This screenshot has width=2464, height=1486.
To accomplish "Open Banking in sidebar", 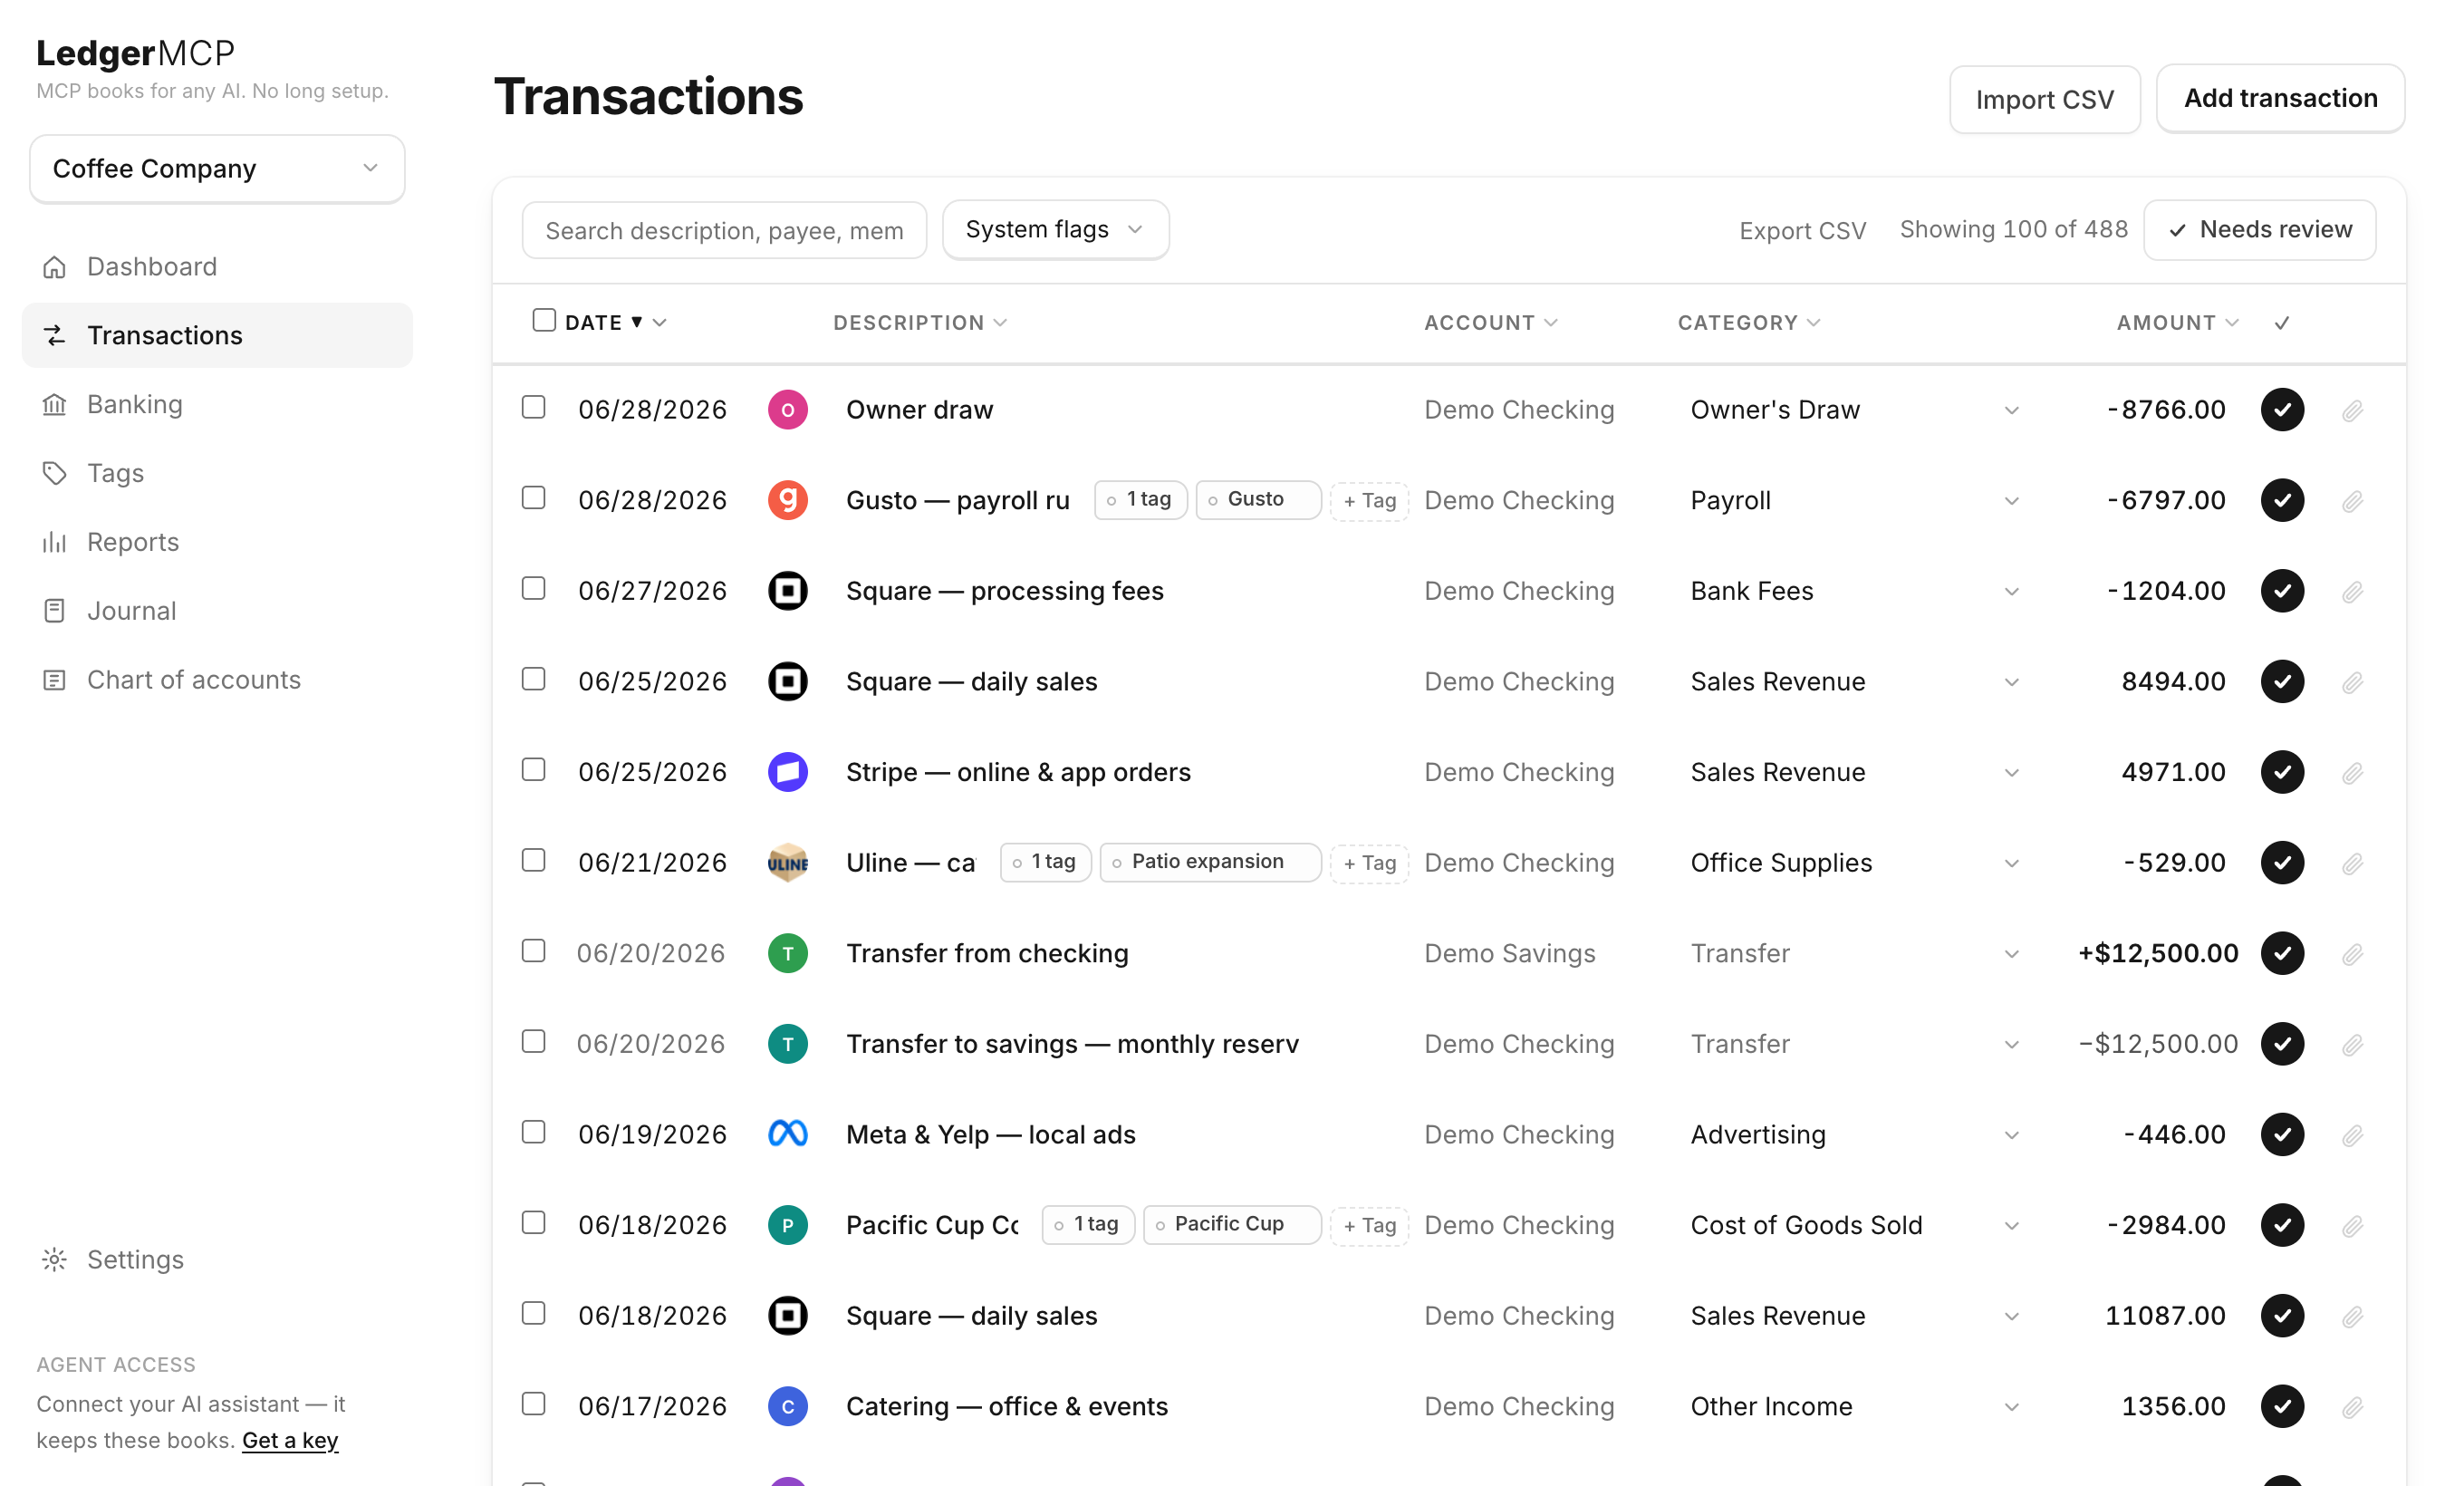I will pos(217,404).
